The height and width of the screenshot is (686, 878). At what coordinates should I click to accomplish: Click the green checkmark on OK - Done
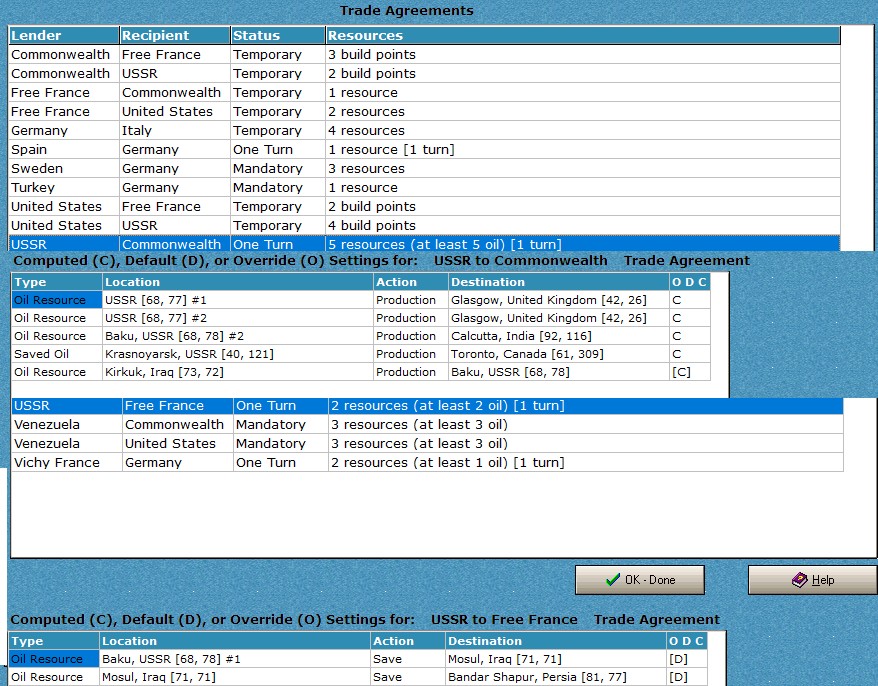coord(613,580)
